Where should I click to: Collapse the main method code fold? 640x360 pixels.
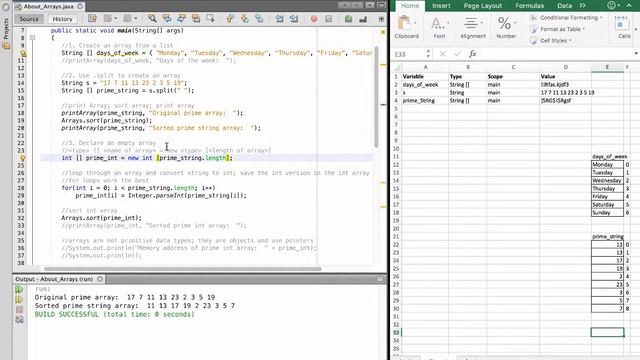pos(32,38)
